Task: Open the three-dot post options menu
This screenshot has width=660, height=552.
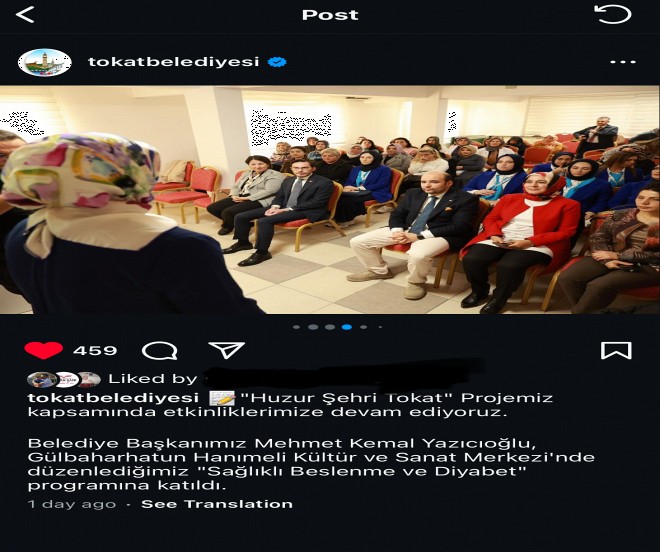Action: click(623, 62)
